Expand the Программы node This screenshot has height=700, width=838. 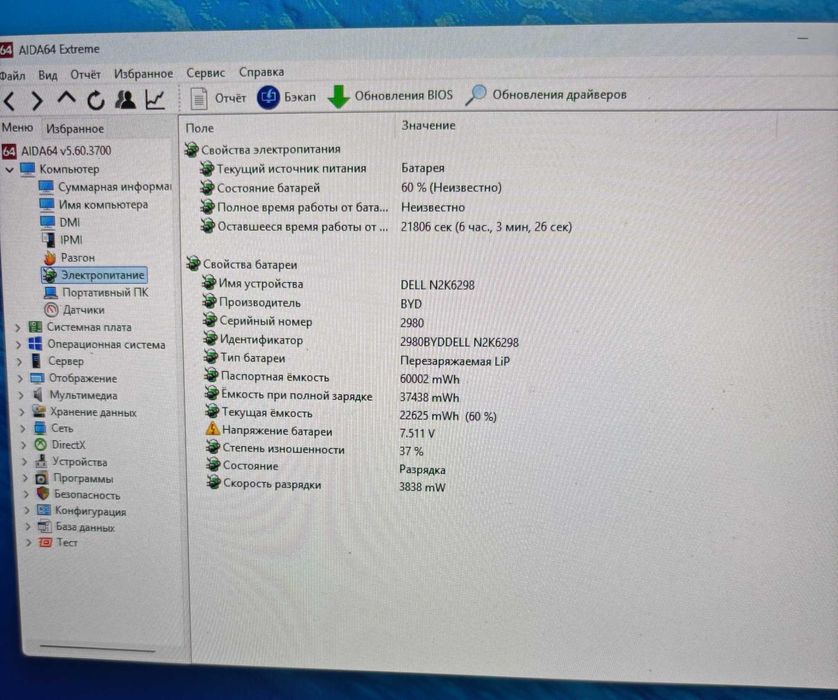[25, 478]
